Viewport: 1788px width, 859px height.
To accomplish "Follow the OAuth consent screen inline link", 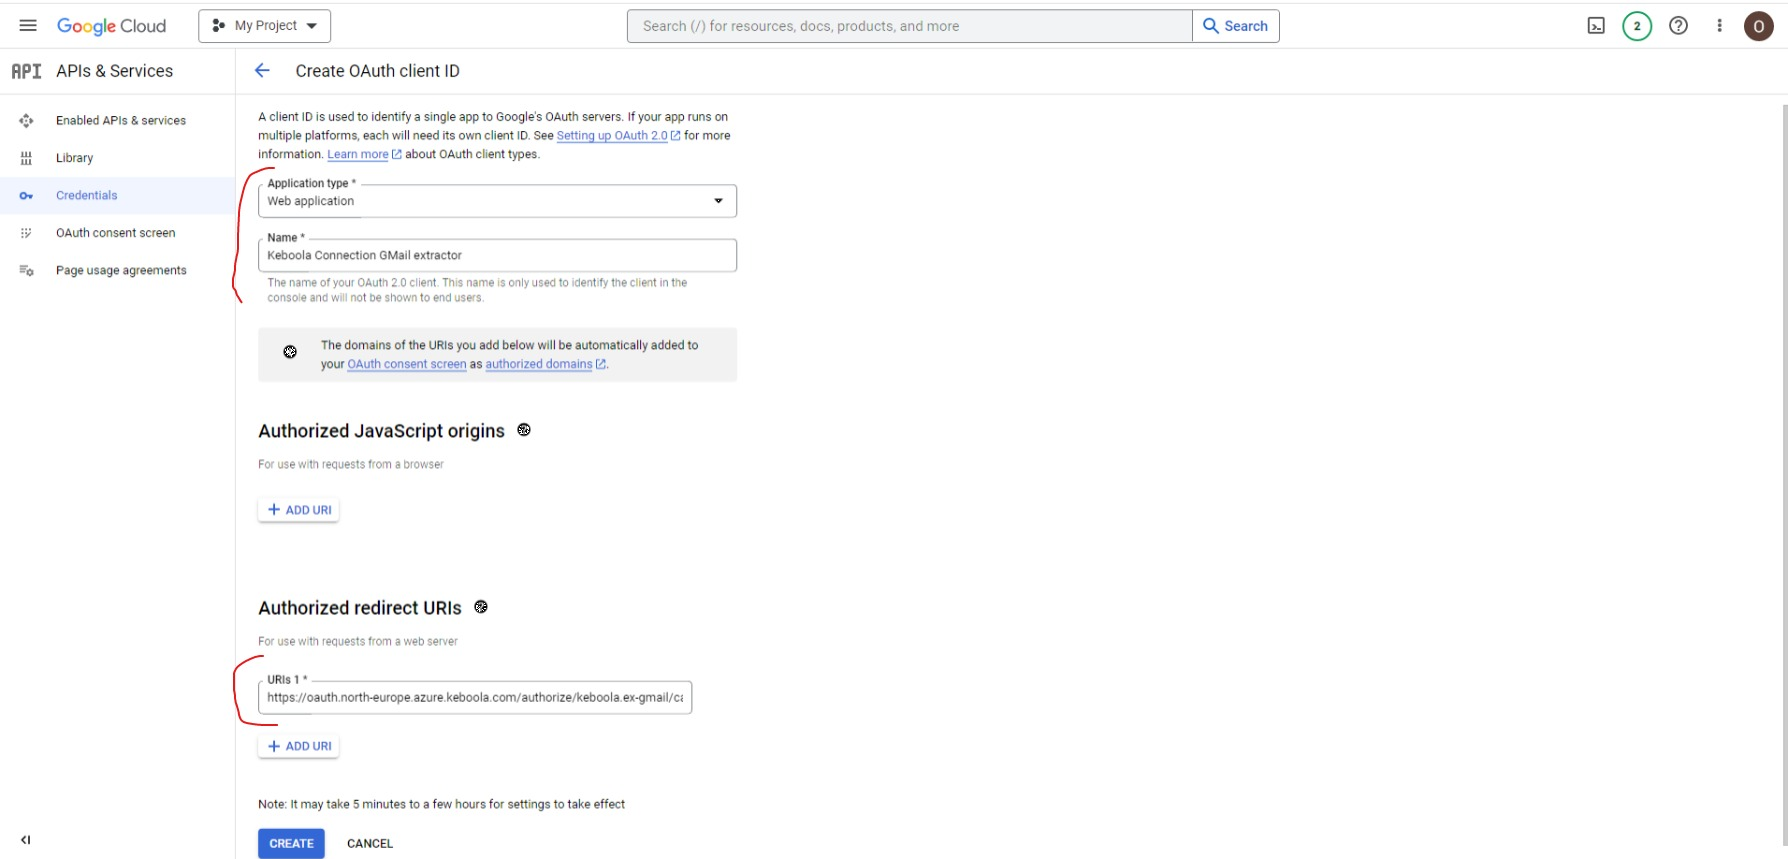I will 407,364.
